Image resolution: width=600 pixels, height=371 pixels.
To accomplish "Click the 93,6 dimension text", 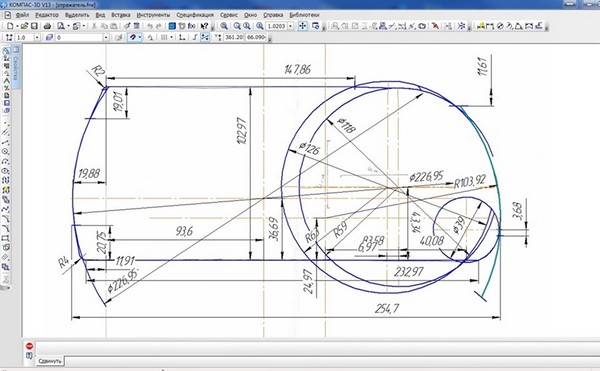I will [184, 231].
